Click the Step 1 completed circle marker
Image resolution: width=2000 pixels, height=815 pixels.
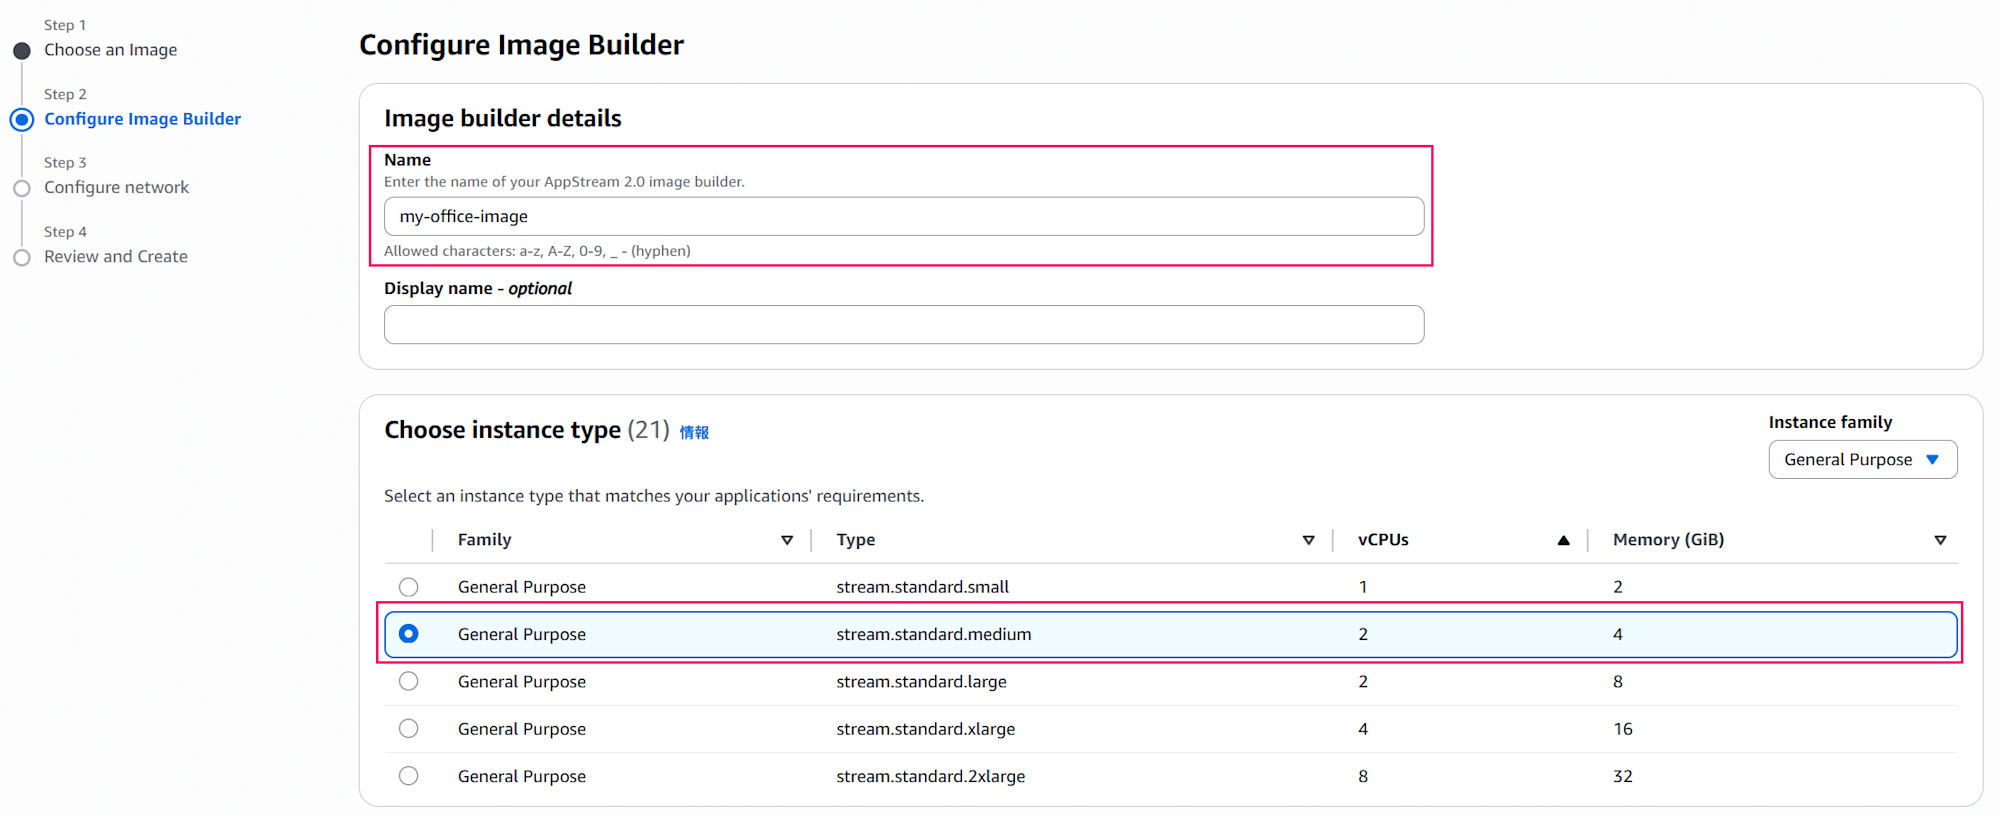pos(22,51)
